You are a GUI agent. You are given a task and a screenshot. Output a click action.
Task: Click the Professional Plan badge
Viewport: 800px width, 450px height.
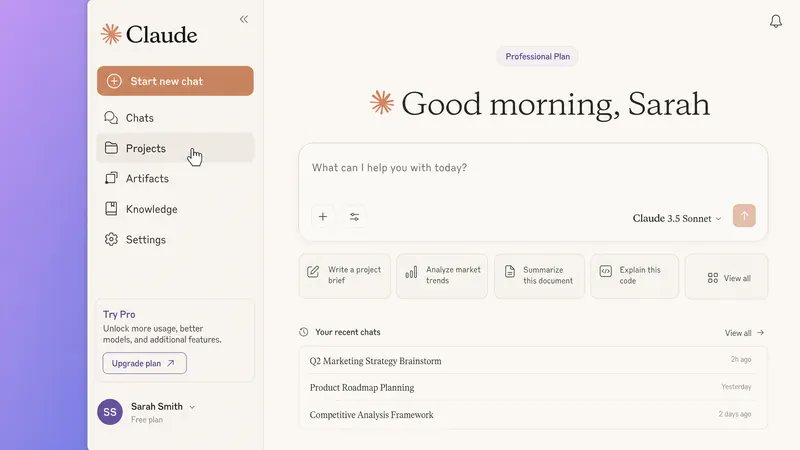click(x=538, y=57)
